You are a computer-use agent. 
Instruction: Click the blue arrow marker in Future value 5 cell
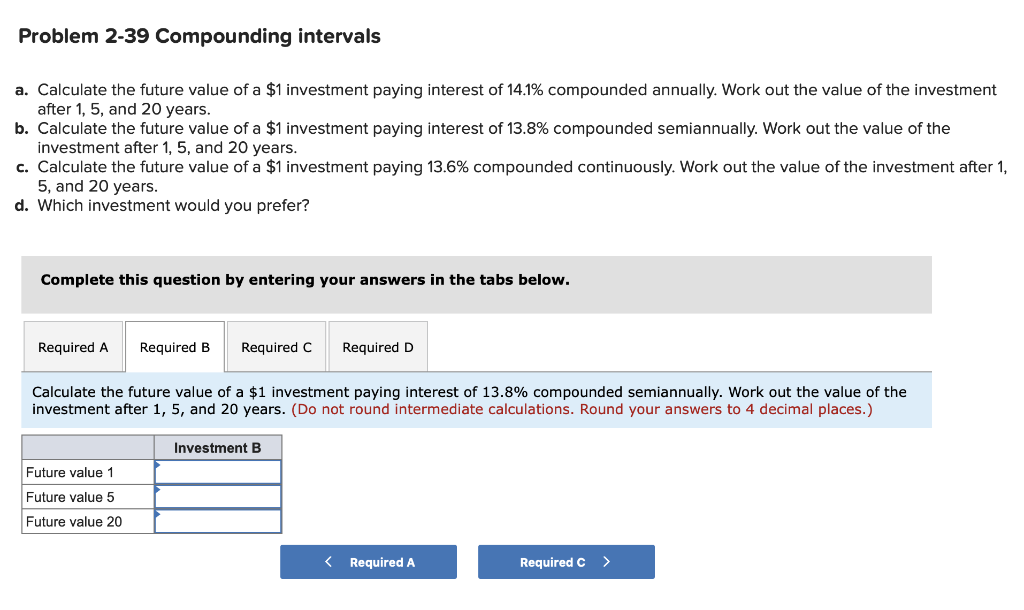(158, 490)
